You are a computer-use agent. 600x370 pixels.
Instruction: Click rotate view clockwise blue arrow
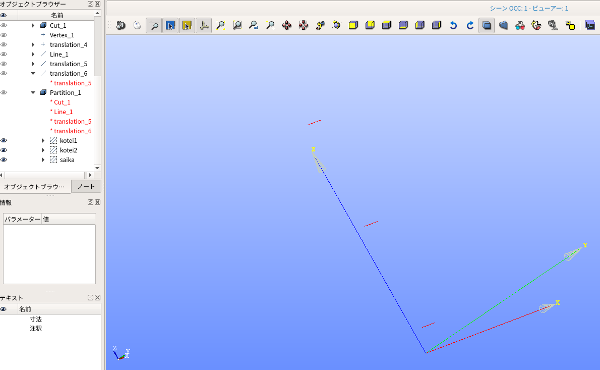tap(470, 26)
